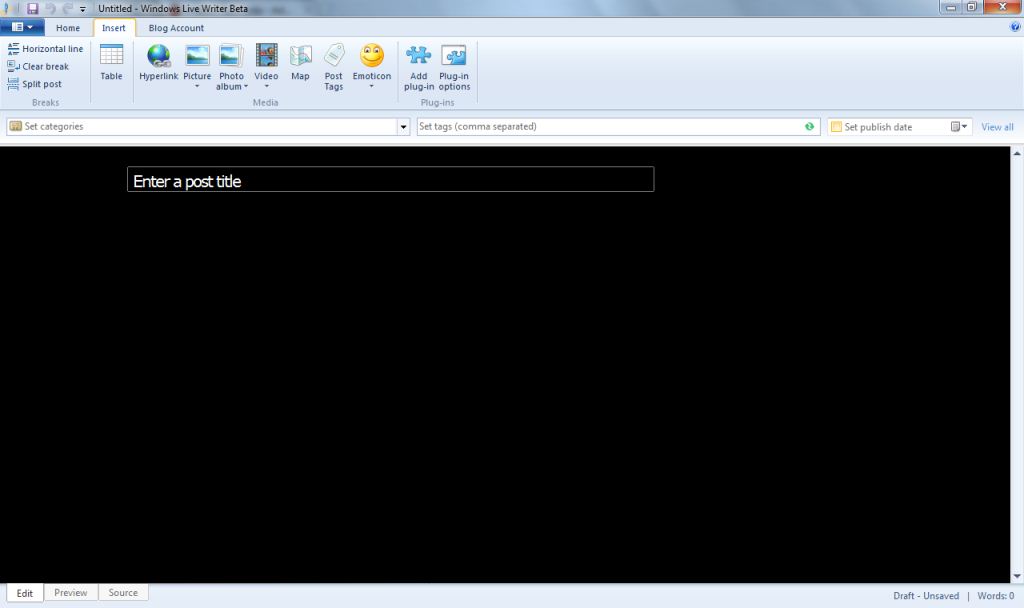The height and width of the screenshot is (608, 1024).
Task: Insert a Table into the post
Action: [111, 63]
